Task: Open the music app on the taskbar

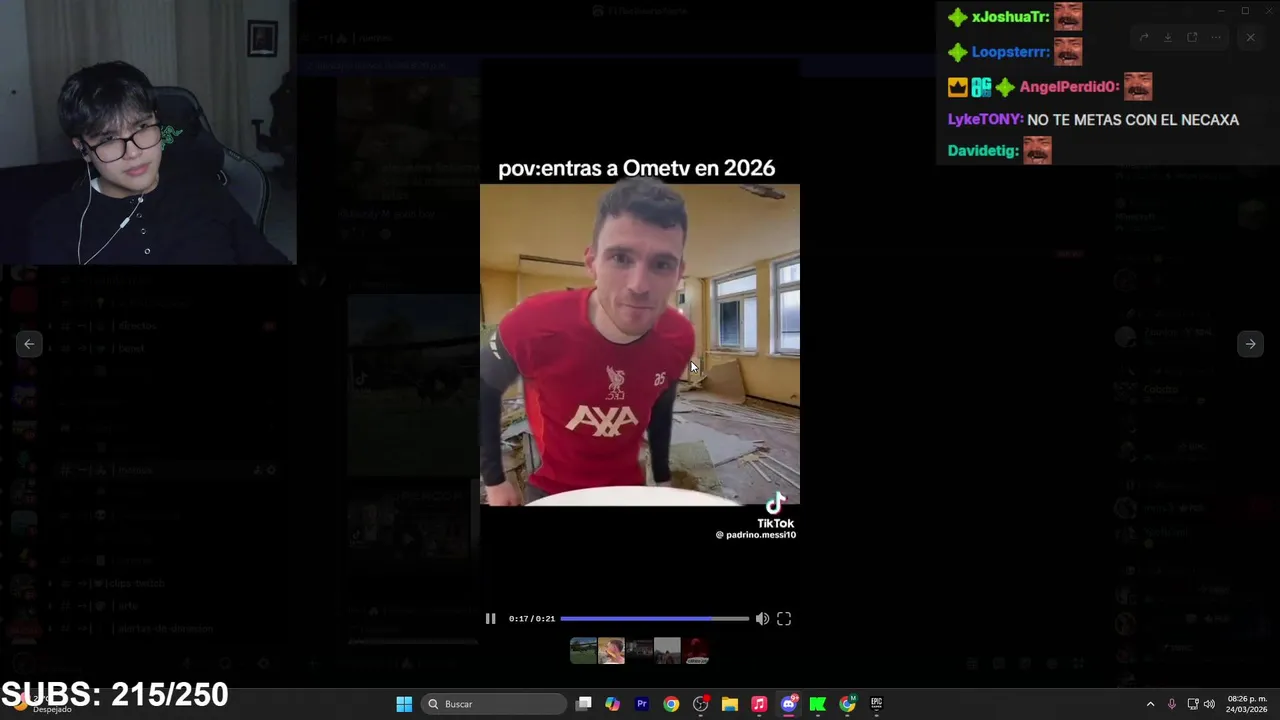Action: click(759, 704)
